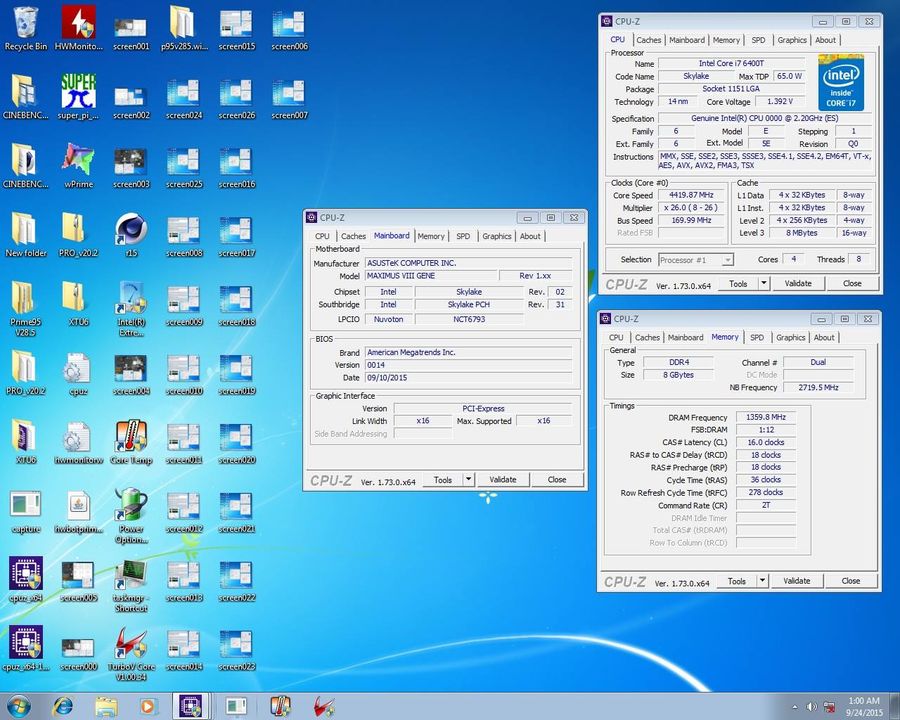Viewport: 900px width, 720px height.
Task: Click the Internet Explorer taskbar icon
Action: (x=62, y=705)
